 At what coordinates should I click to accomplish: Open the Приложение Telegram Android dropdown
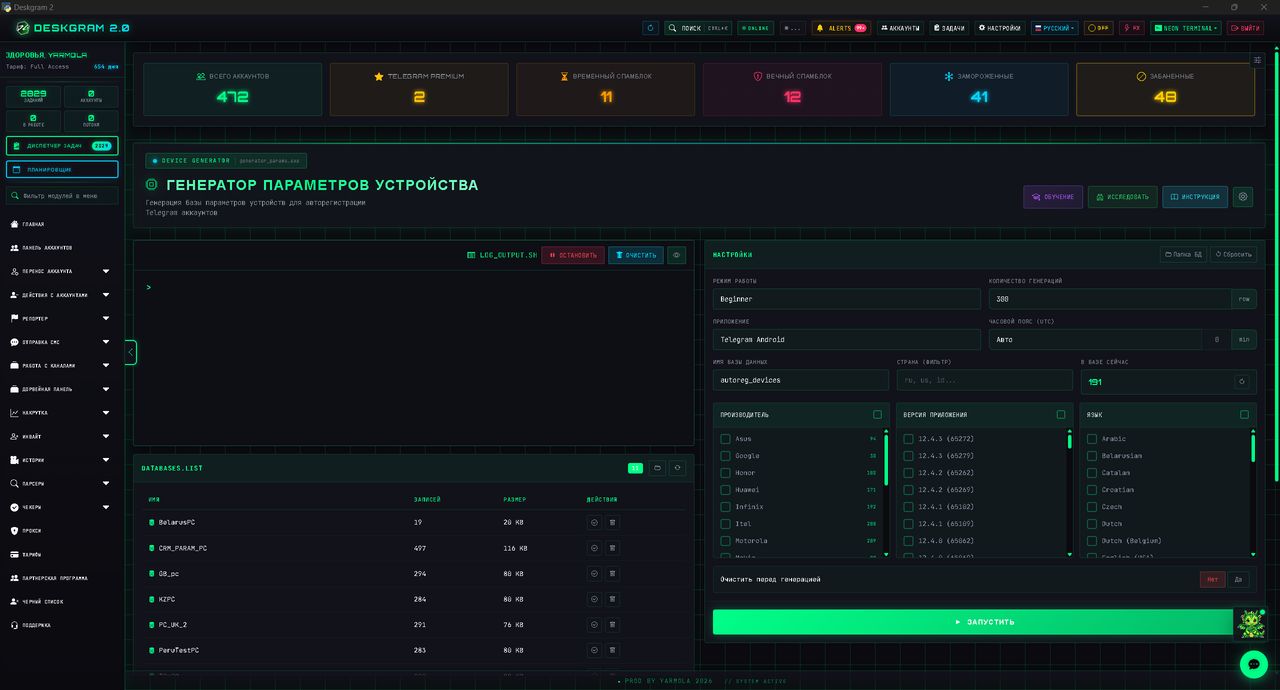847,340
